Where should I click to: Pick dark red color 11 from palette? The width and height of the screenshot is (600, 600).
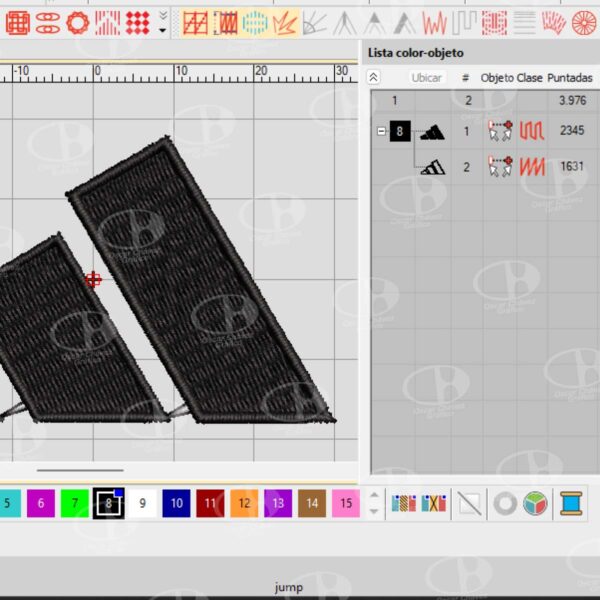pos(210,503)
